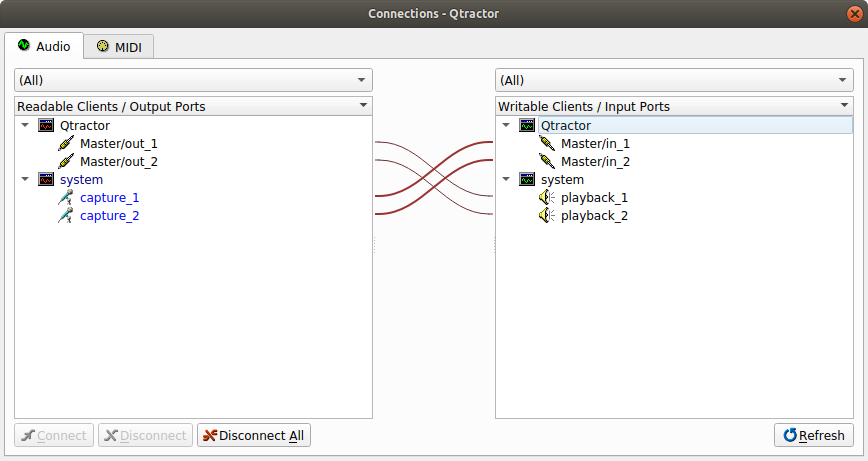Click the Connect button
Screen dimensions: 868x461
click(54, 436)
